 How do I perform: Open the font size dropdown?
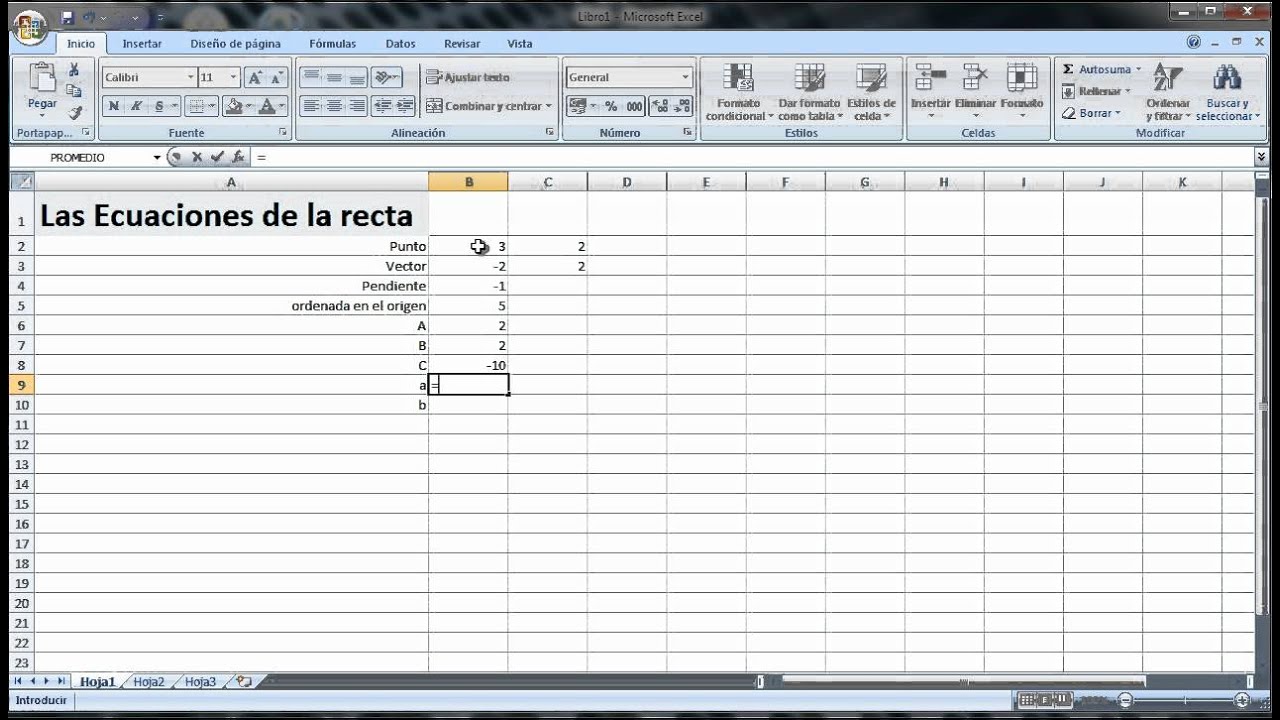click(234, 77)
